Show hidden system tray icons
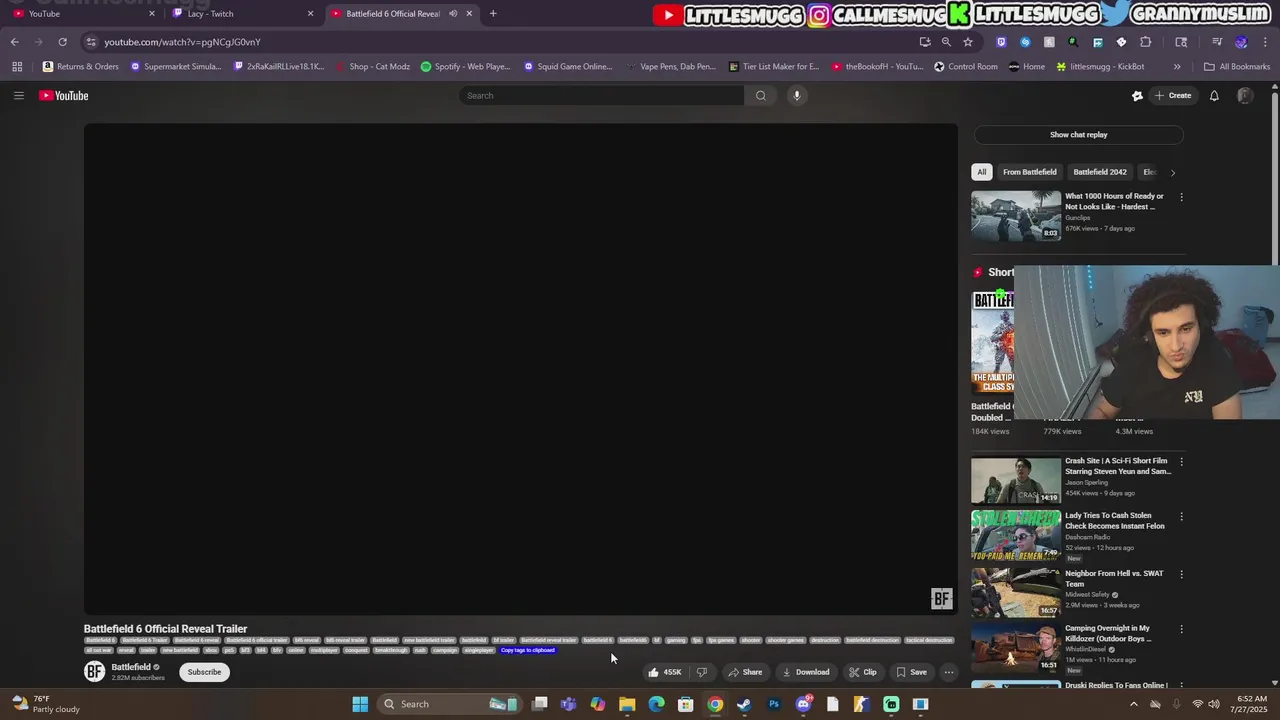The height and width of the screenshot is (720, 1280). (1133, 704)
